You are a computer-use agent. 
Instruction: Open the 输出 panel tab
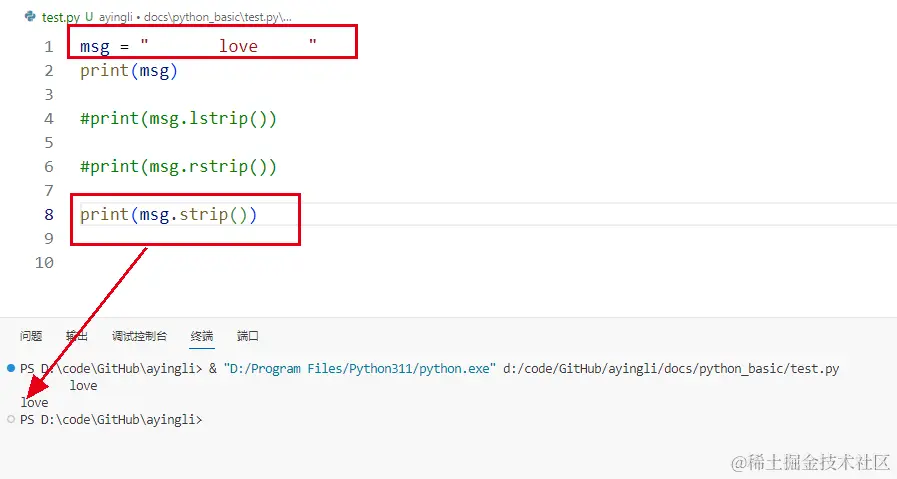pos(77,336)
